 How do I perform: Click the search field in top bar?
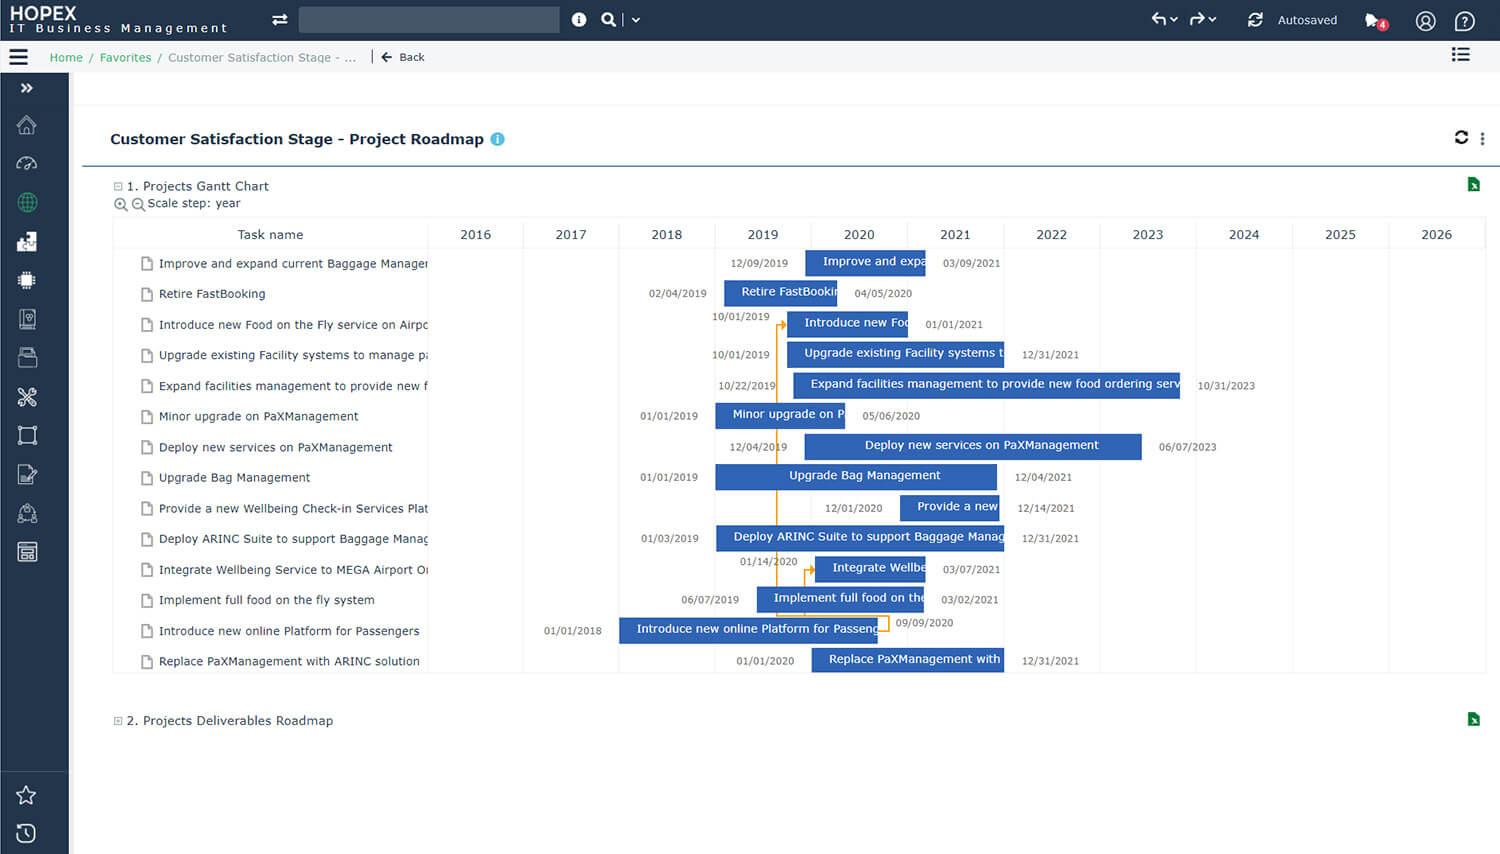click(429, 20)
